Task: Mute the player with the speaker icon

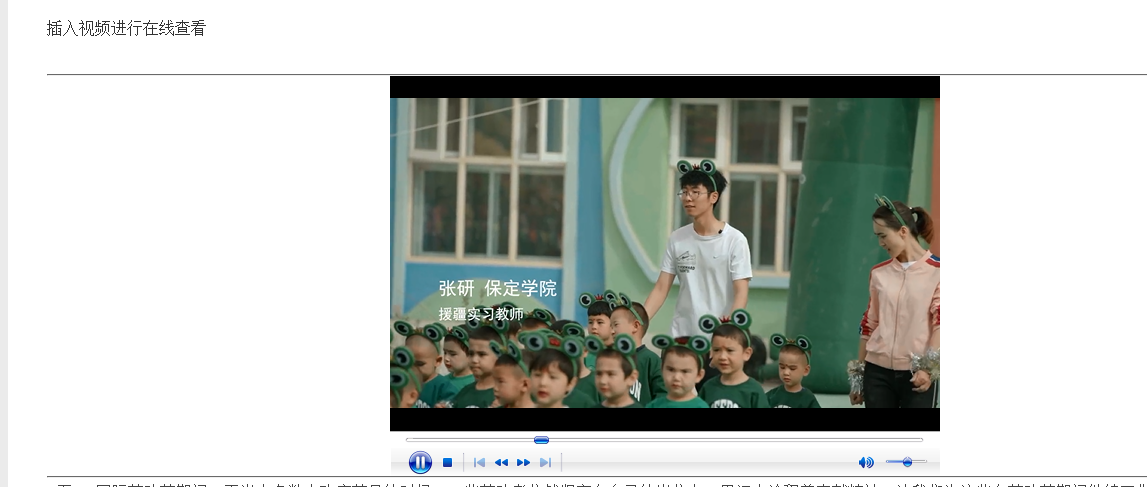Action: point(866,462)
